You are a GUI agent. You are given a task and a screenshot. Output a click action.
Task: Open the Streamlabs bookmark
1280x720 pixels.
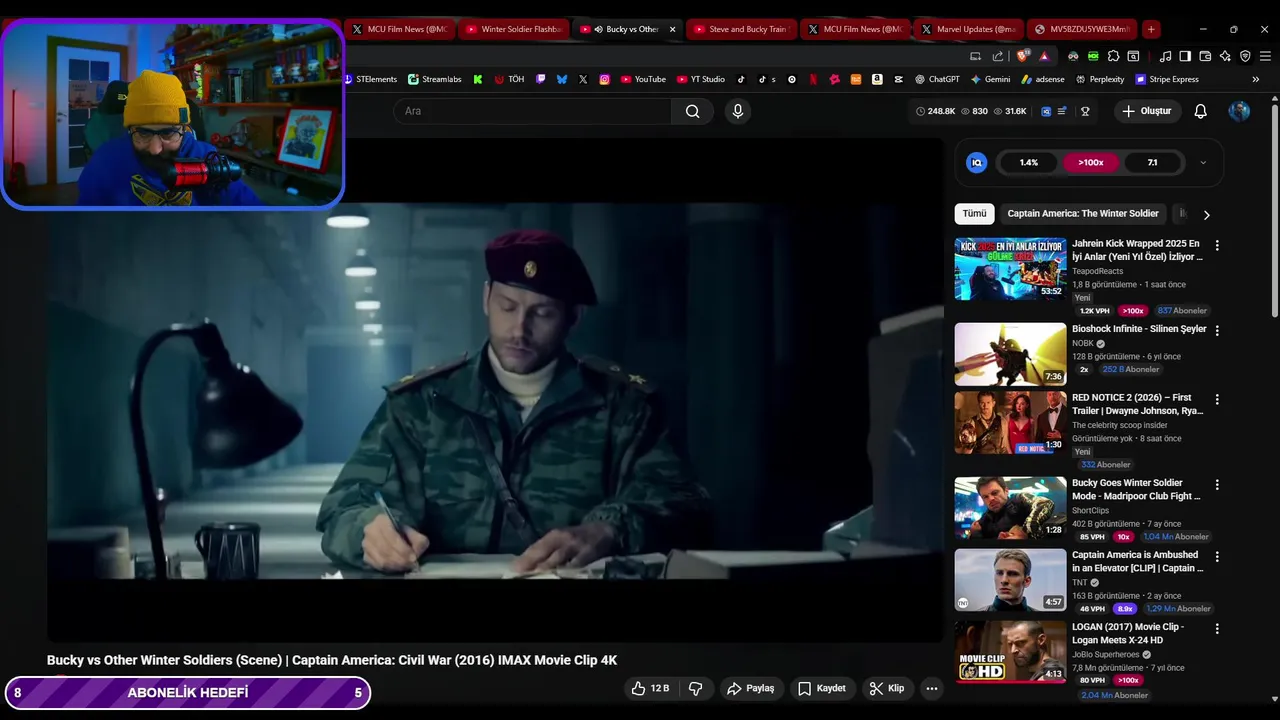(434, 79)
